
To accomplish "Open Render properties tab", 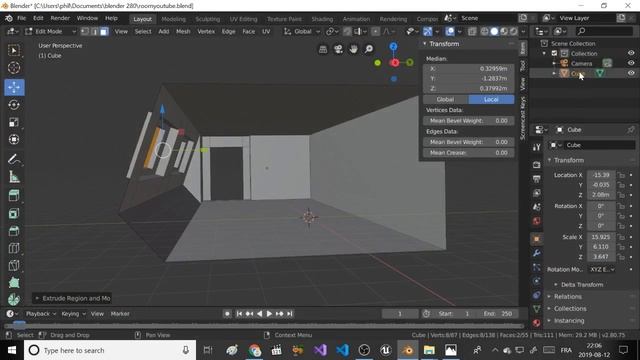I will click(x=536, y=165).
